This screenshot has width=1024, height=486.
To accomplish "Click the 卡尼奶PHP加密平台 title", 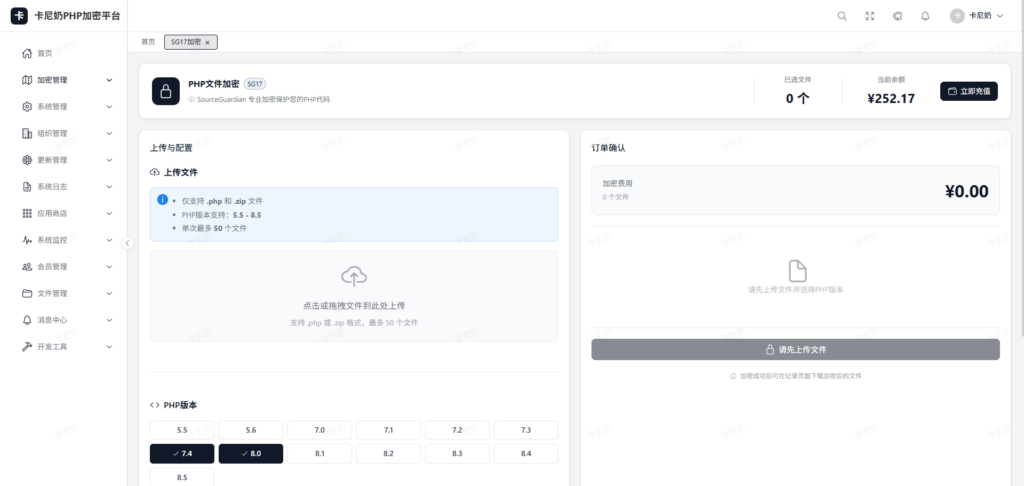I will [x=77, y=16].
